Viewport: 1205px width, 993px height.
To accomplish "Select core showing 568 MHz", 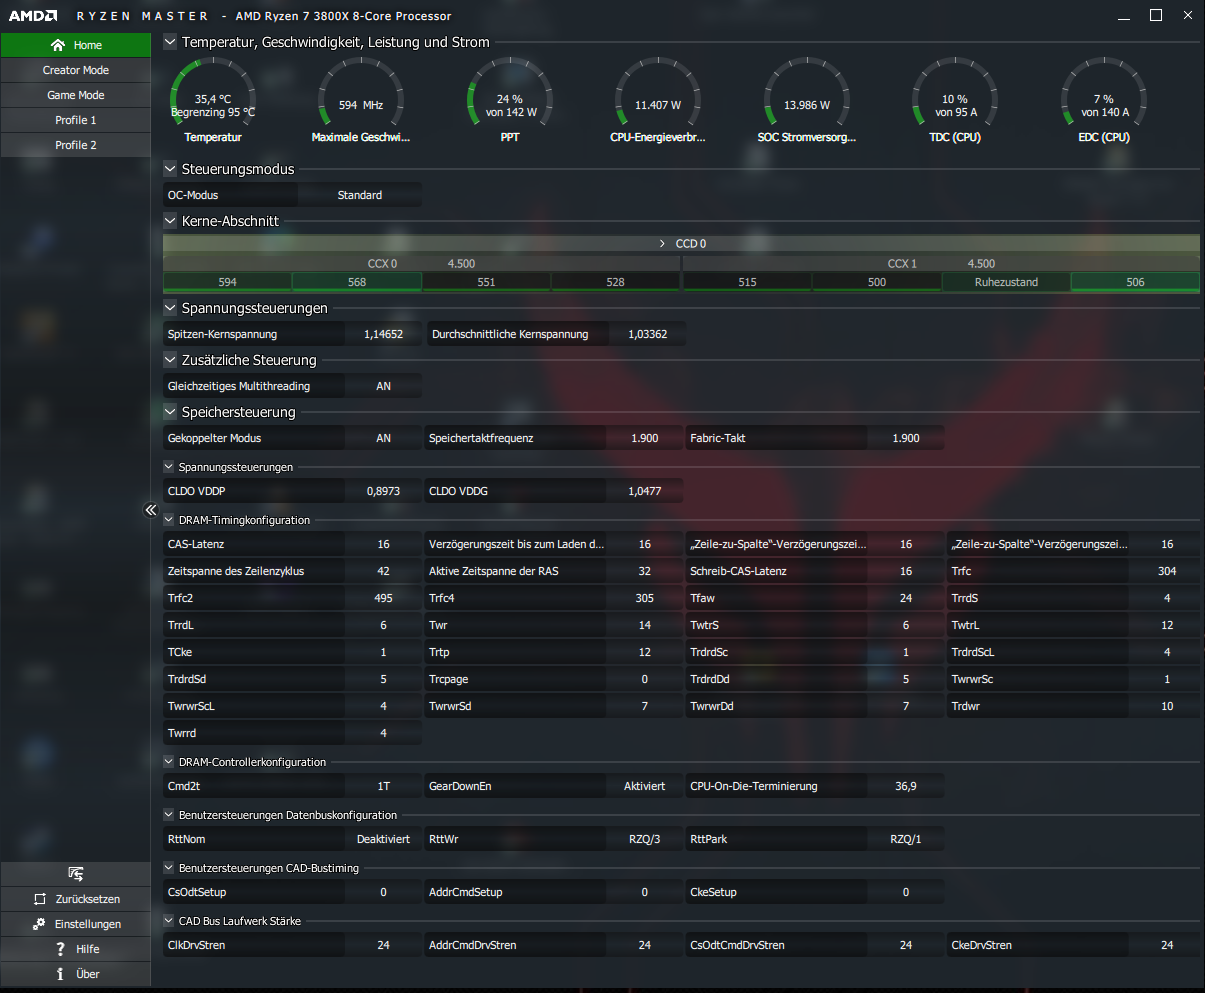I will pyautogui.click(x=357, y=282).
